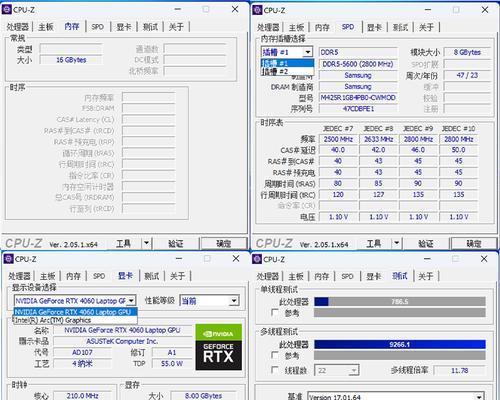Viewport: 500px width, 400px height.
Task: Minimize the benchmark CPU-Z window
Action: (427, 259)
